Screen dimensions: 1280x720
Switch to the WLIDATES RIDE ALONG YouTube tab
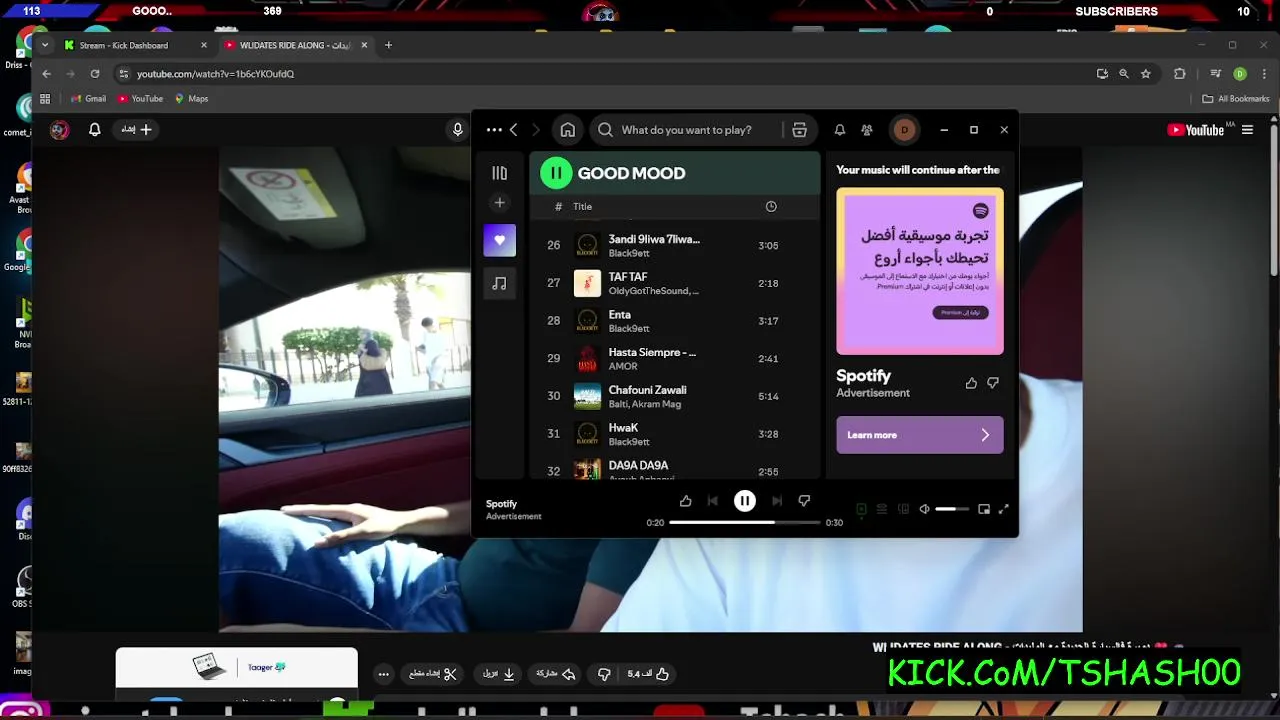tap(296, 45)
